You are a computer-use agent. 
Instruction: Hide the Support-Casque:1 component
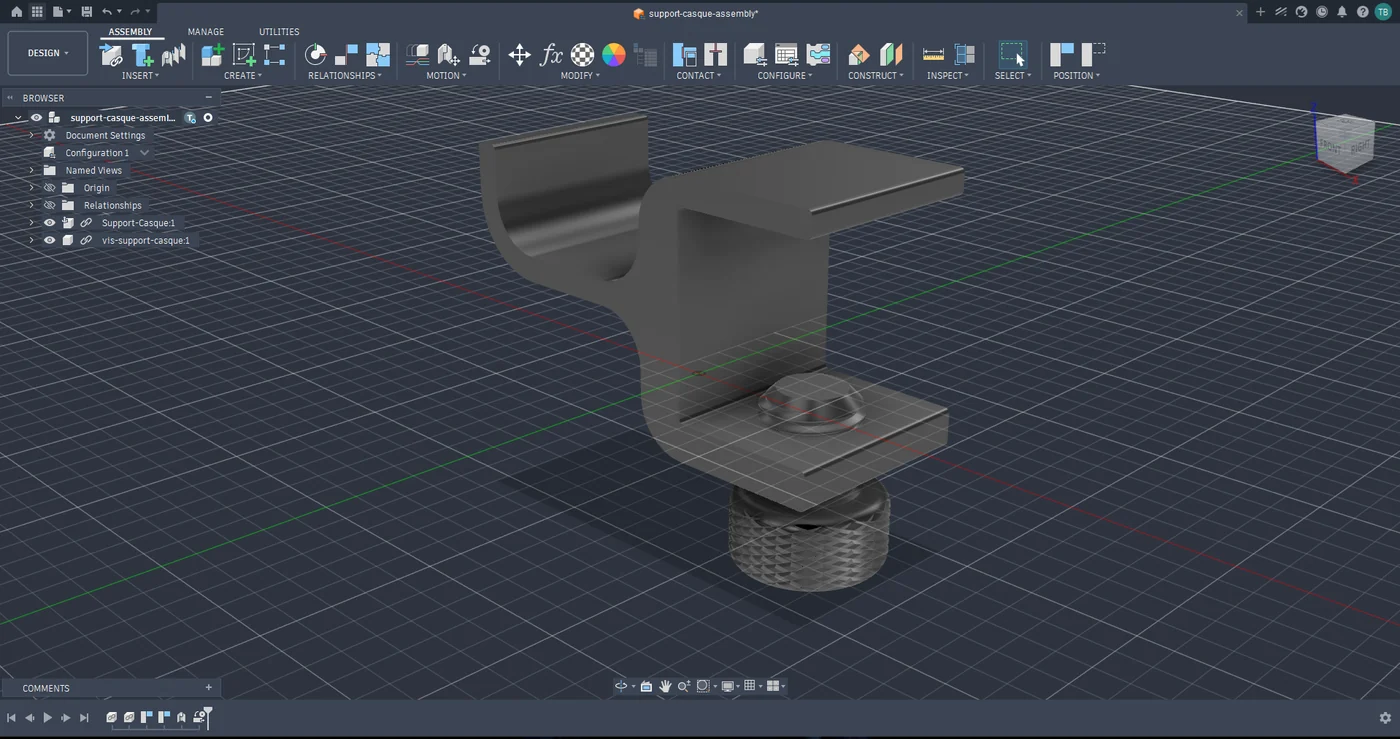tap(49, 223)
